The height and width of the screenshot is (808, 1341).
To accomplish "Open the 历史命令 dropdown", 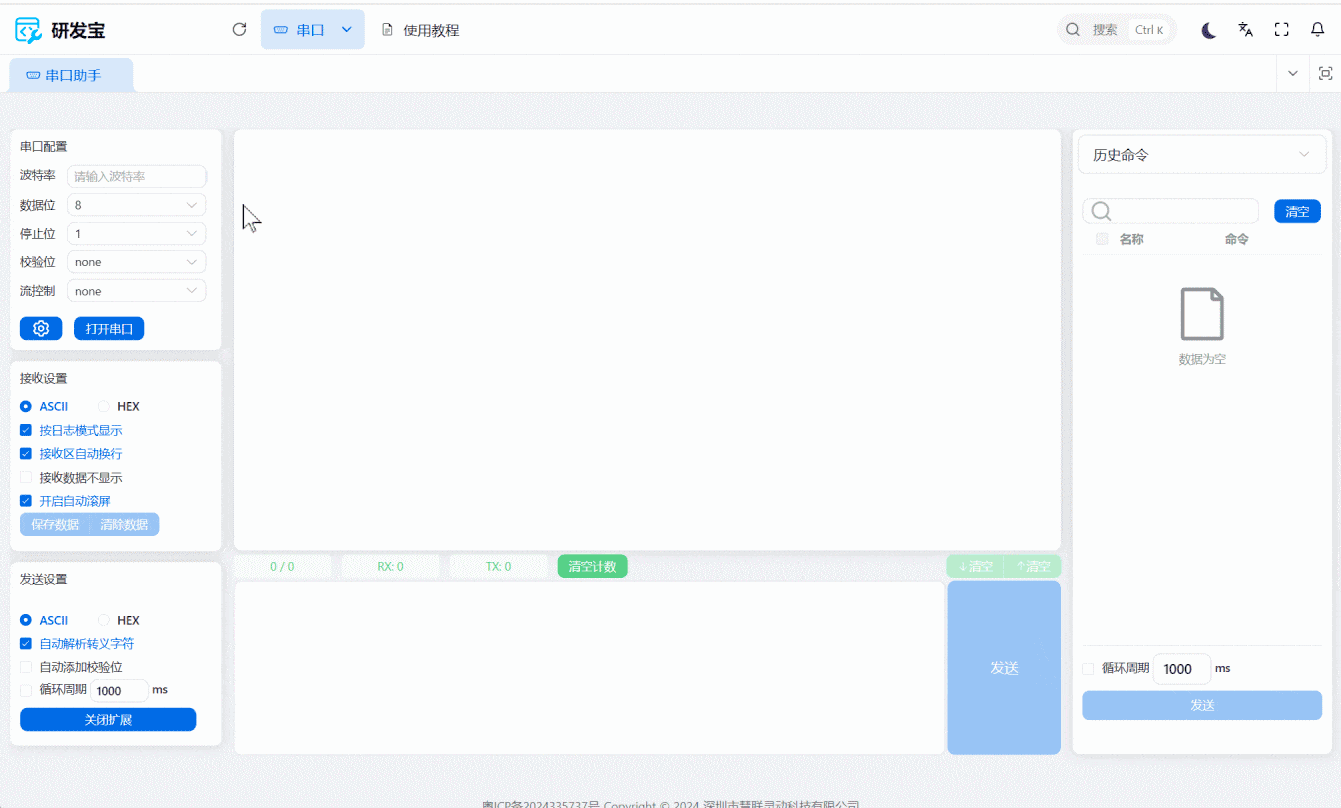I will coord(1201,154).
